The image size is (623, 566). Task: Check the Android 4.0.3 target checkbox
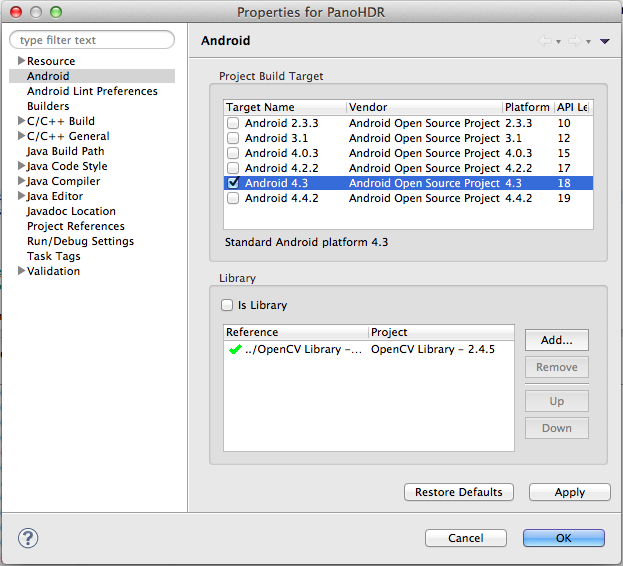[233, 153]
